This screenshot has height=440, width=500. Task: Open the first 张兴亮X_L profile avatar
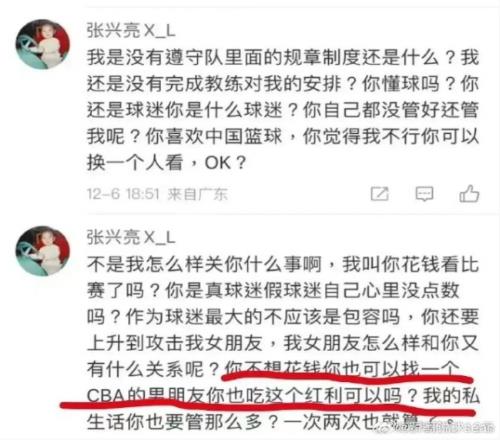(43, 44)
